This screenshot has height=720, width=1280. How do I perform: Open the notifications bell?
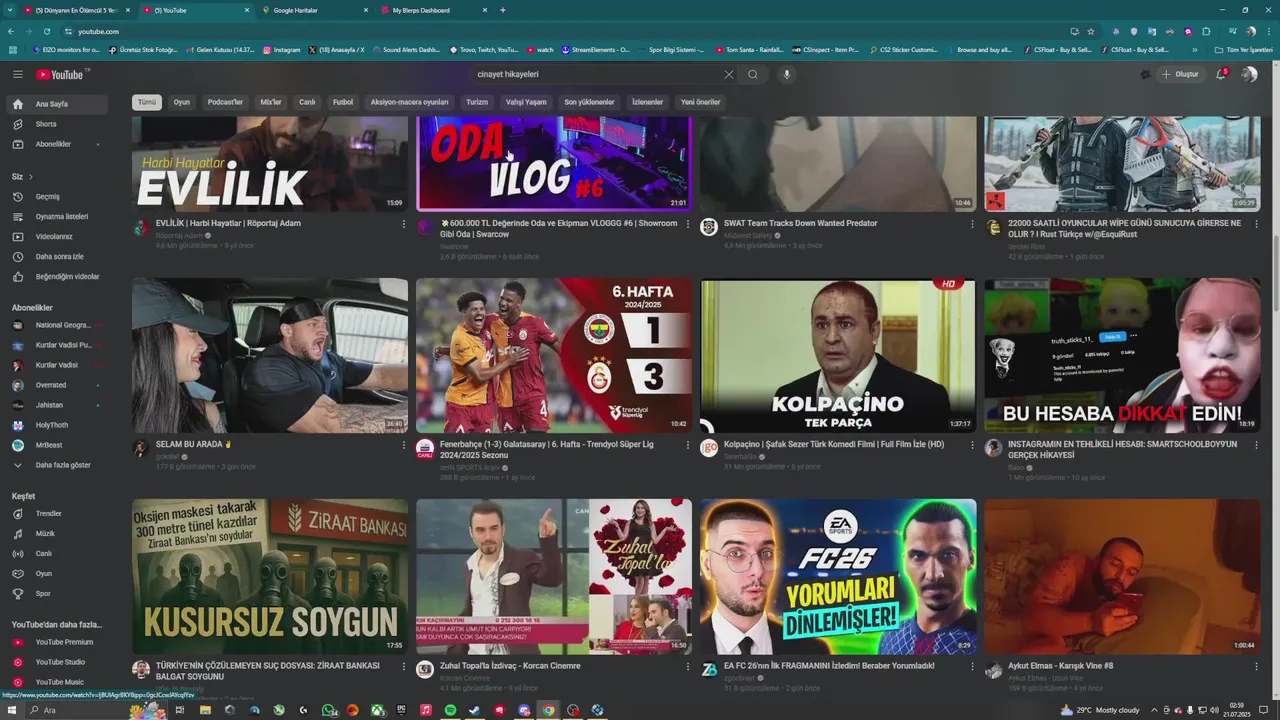1221,74
